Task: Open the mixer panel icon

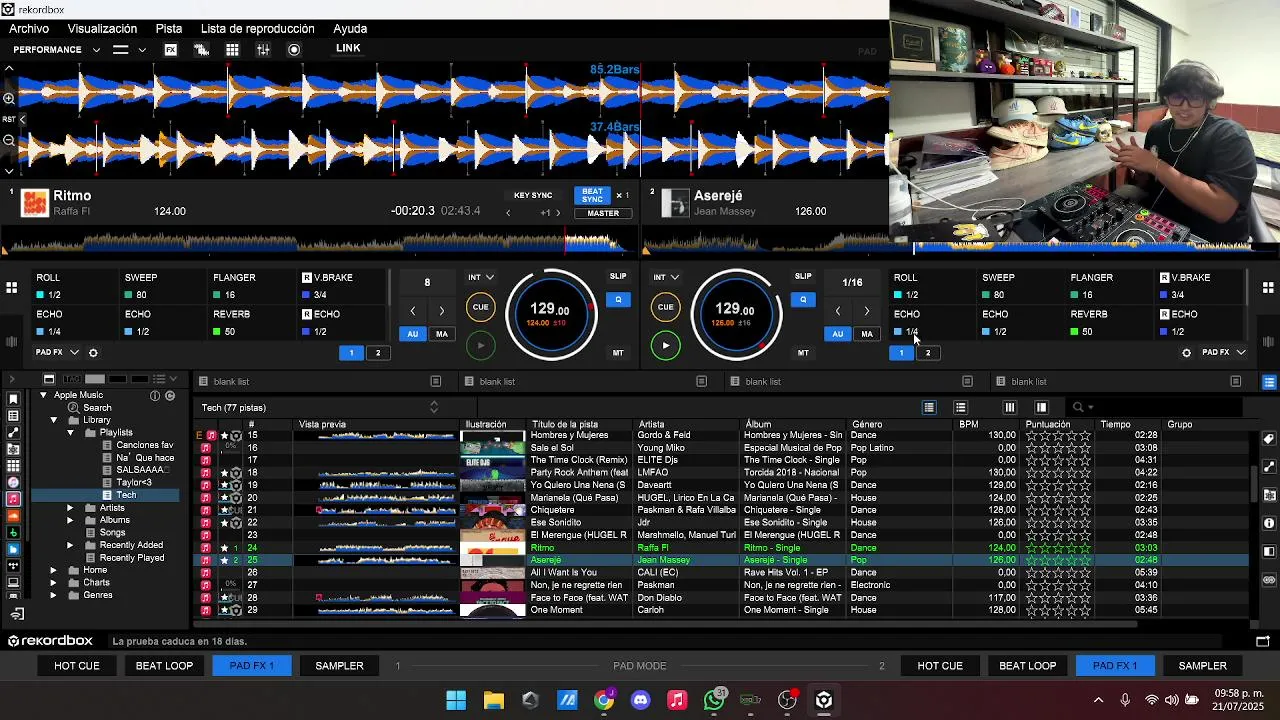Action: tap(263, 49)
